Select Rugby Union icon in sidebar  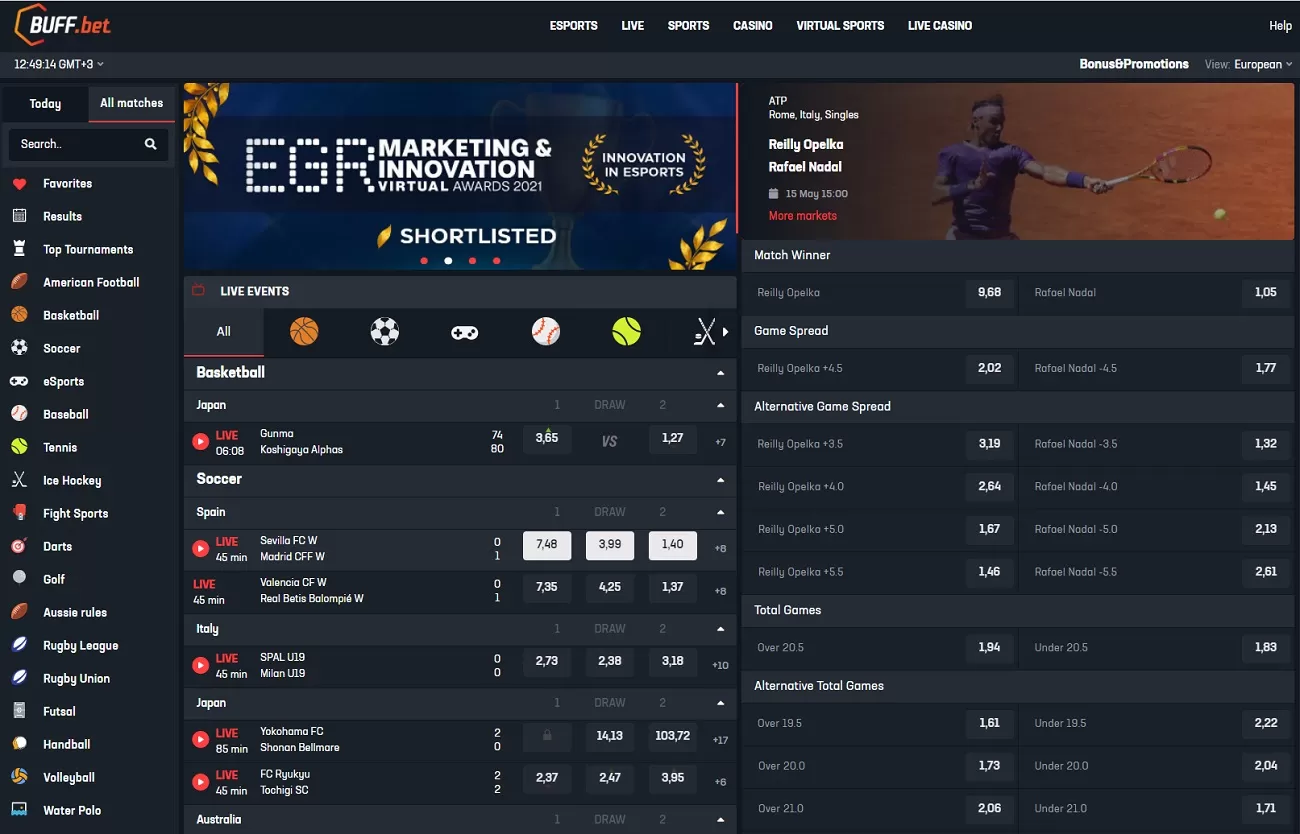pos(19,678)
